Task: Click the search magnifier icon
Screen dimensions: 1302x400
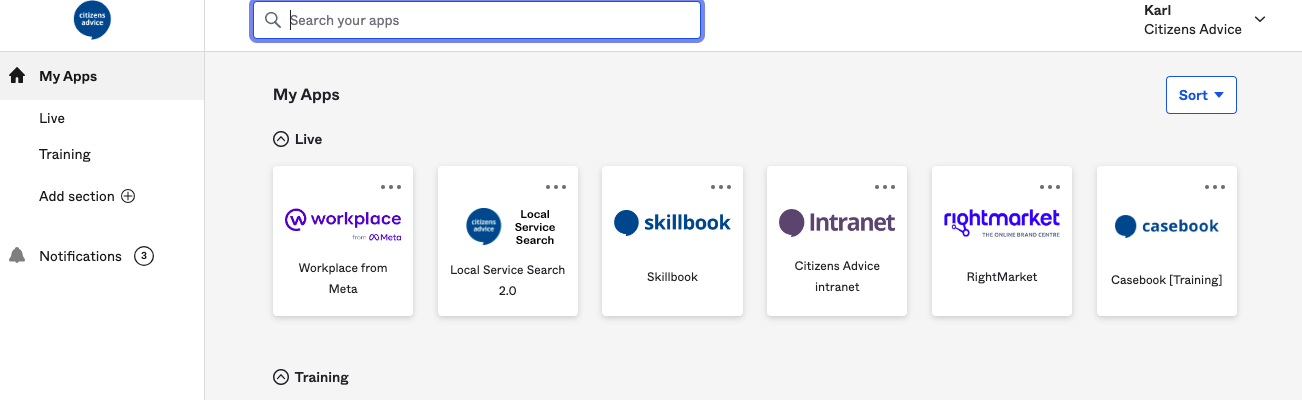Action: pos(272,20)
